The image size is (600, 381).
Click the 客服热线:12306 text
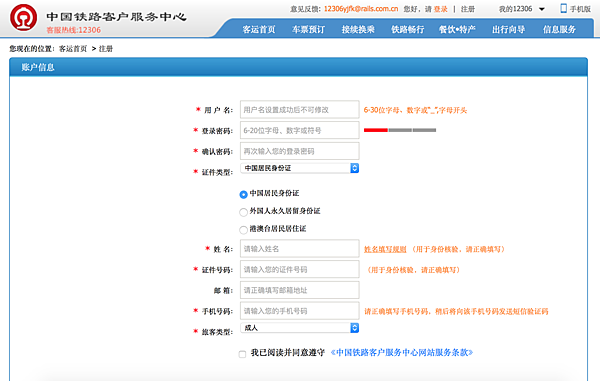73,30
